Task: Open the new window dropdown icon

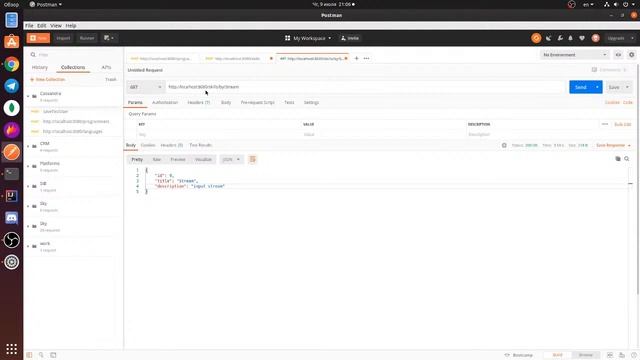Action: (109, 38)
